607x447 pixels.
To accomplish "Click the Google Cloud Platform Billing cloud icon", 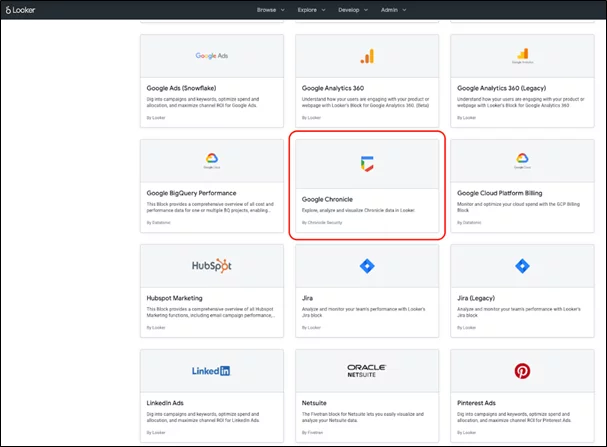I will (523, 160).
